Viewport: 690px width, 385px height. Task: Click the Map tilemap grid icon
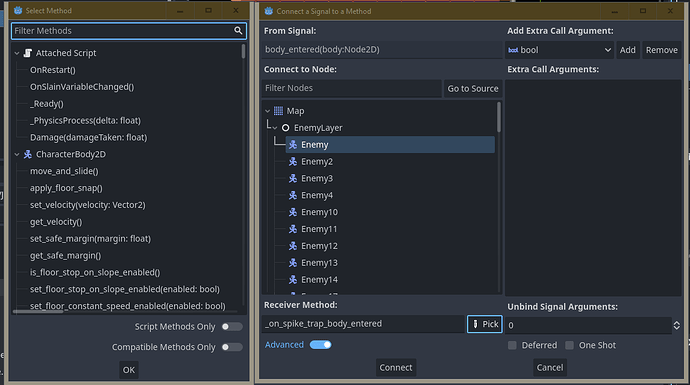tap(279, 111)
